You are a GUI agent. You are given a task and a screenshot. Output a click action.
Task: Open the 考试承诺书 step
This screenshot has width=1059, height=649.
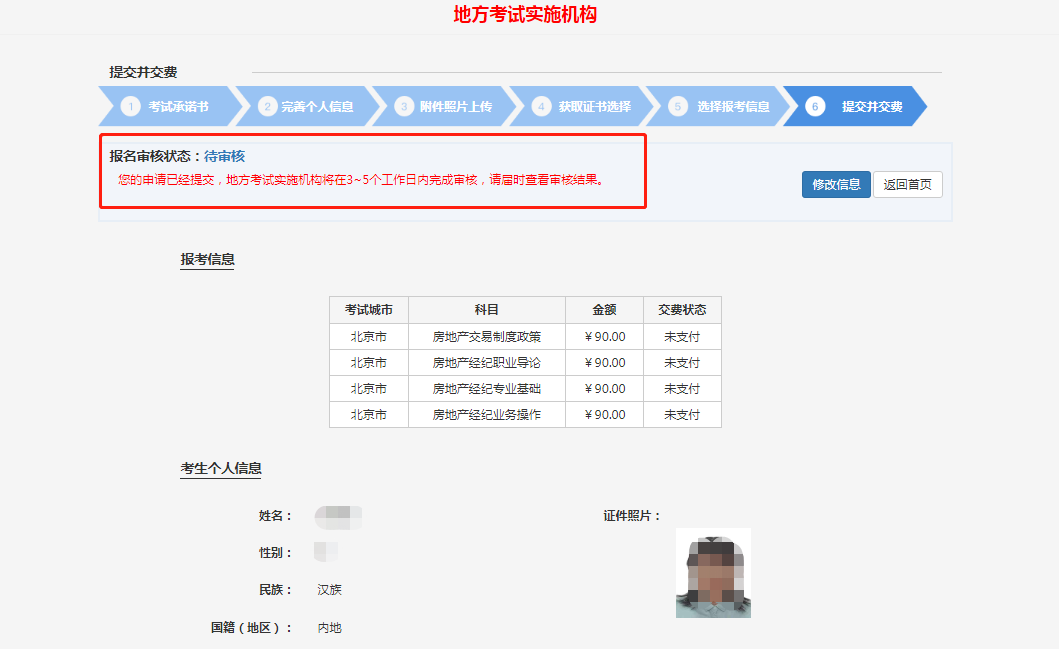pos(178,106)
